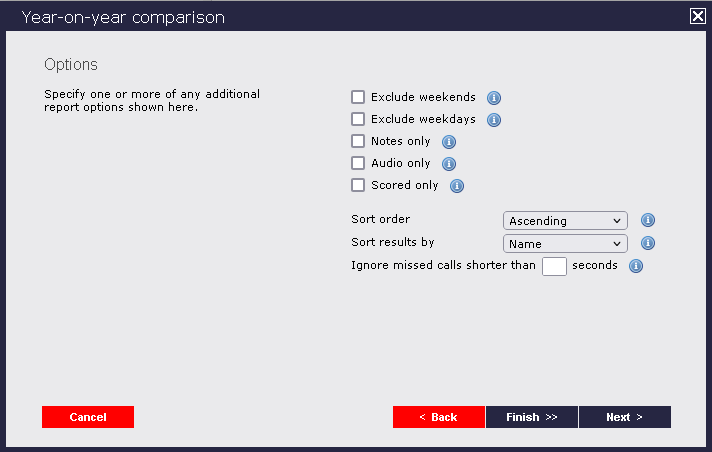This screenshot has height=452, width=712.
Task: Go back with the Back button
Action: (x=438, y=417)
